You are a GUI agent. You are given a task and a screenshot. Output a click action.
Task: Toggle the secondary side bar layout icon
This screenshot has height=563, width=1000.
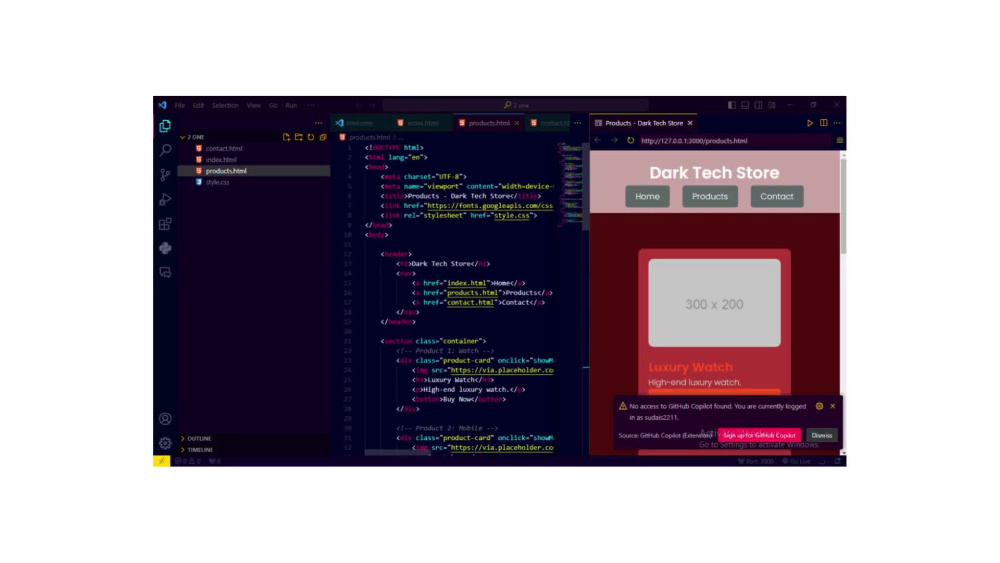pyautogui.click(x=758, y=105)
